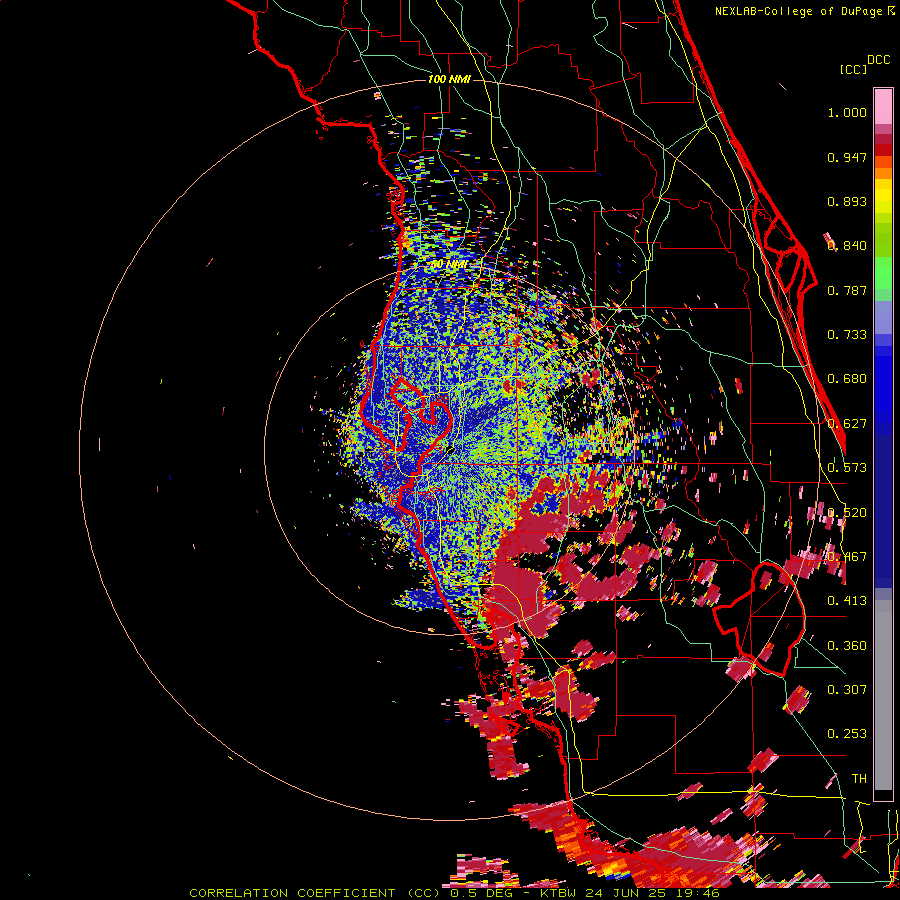Image resolution: width=900 pixels, height=900 pixels.
Task: Click the pink color bar segment beside 1.000
Action: 883,106
